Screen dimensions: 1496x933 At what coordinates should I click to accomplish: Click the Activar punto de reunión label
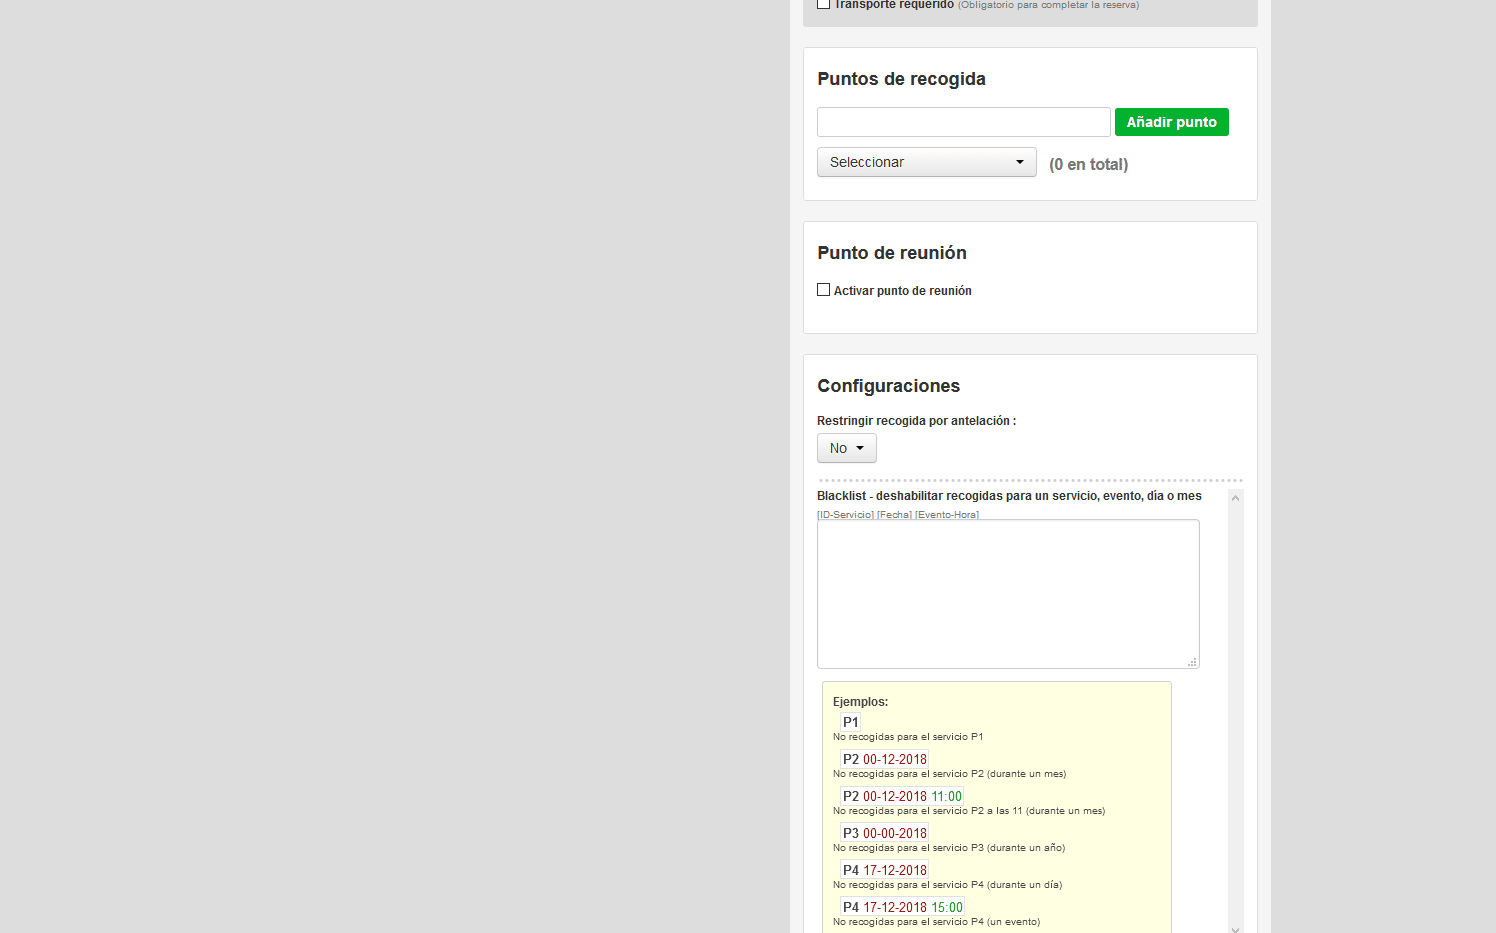[902, 291]
